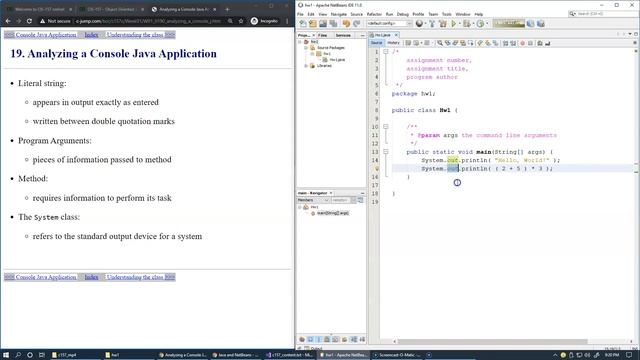Click the taskbar search magnifier icon
Screen dimensions: 640x360
click(18, 355)
